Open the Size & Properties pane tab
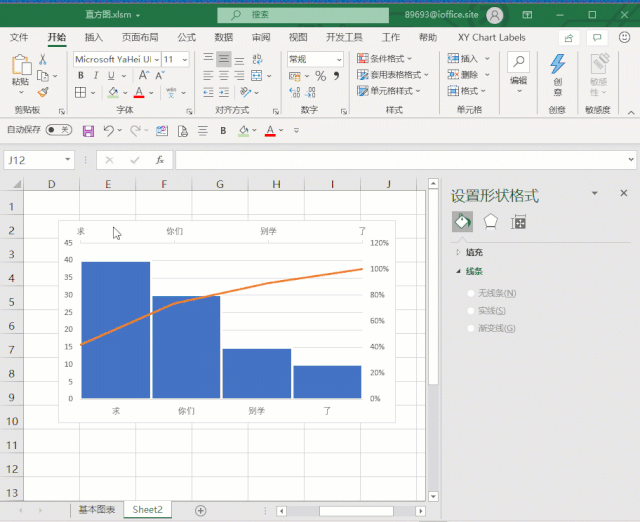 518,222
